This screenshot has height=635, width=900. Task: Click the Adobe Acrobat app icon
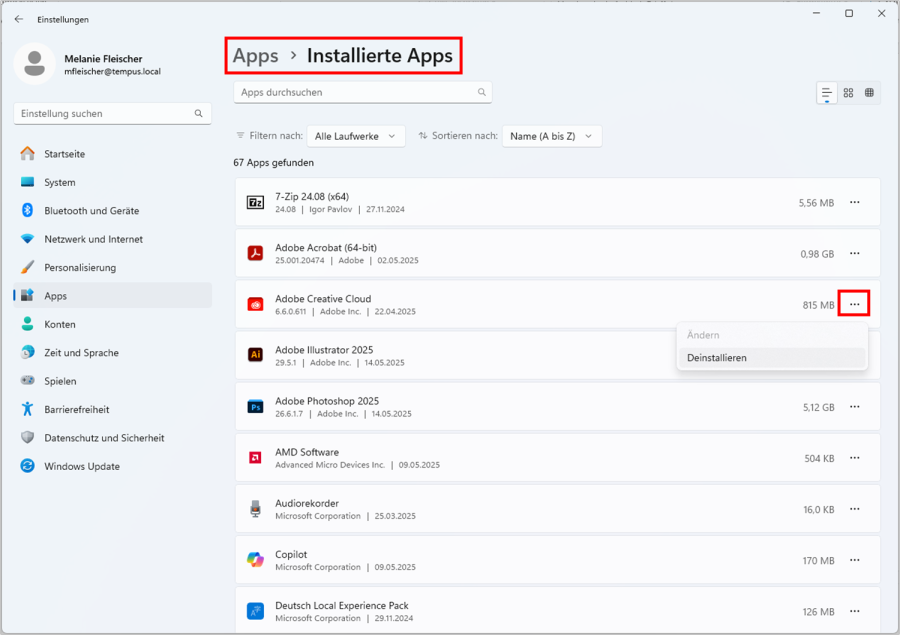pos(255,253)
